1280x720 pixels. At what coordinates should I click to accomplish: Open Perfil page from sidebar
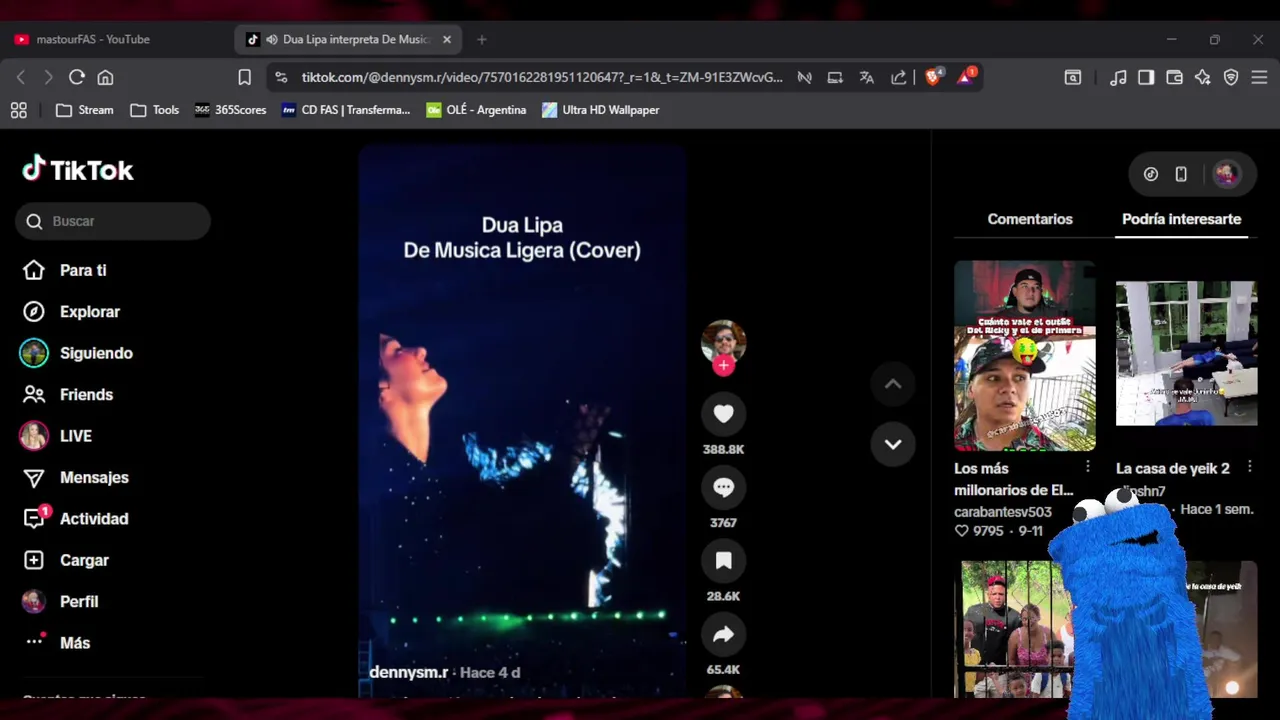click(61, 602)
